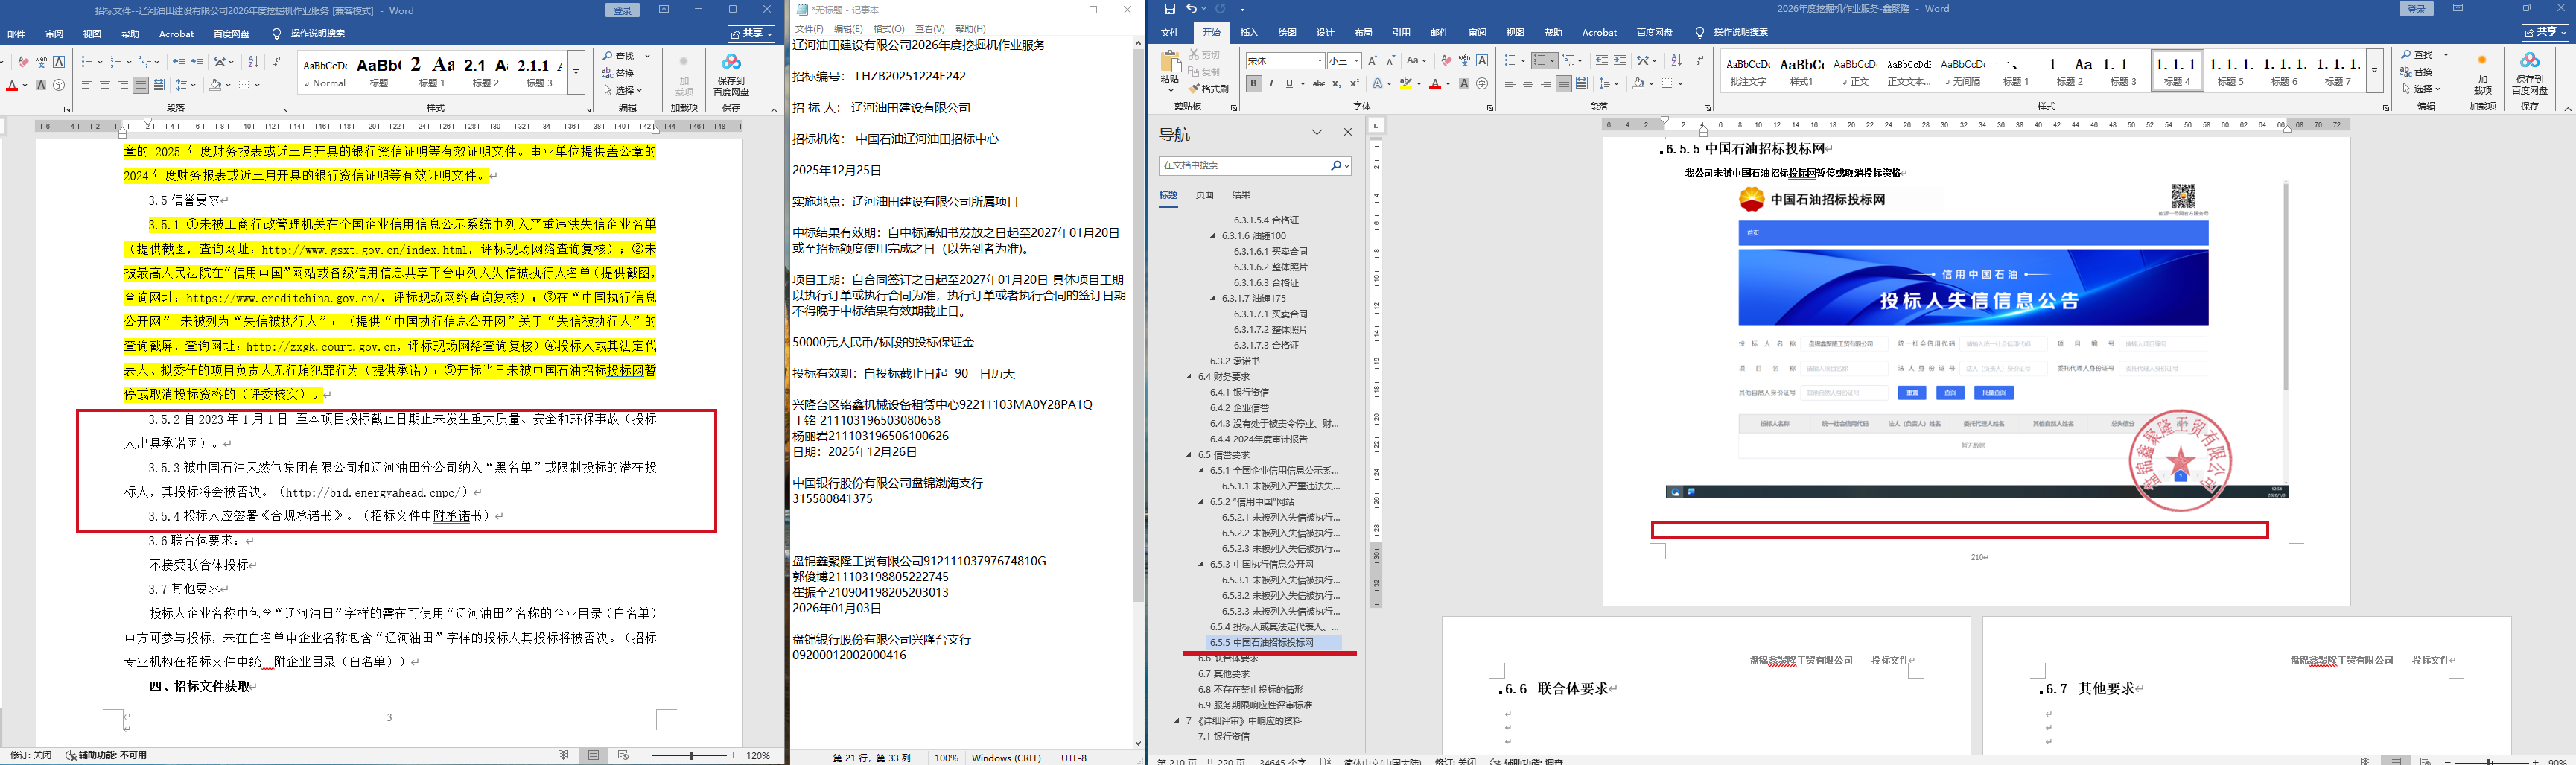Save the right Word document with the floppy icon
The width and height of the screenshot is (2576, 765).
[x=1169, y=9]
